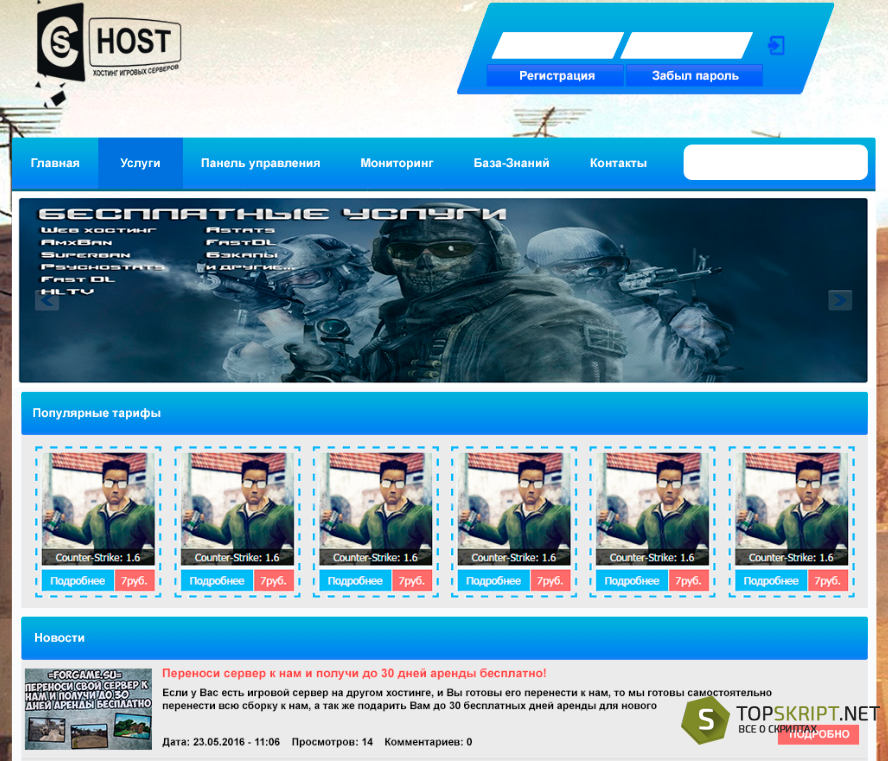Click the Новости section header
The image size is (888, 761).
(445, 638)
